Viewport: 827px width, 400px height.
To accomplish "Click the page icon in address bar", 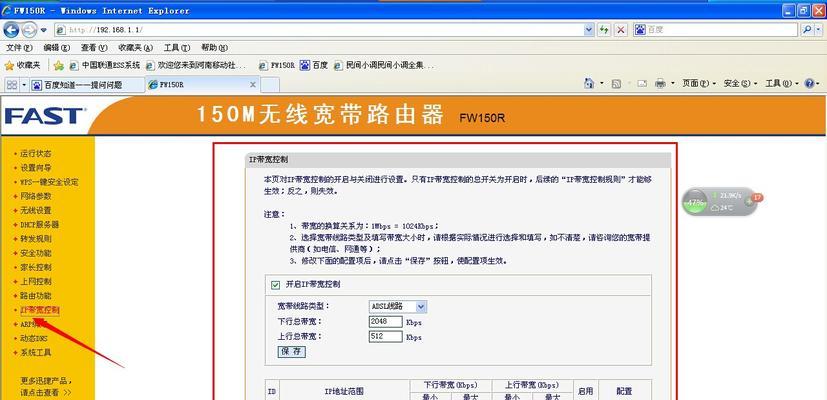I will (61, 30).
